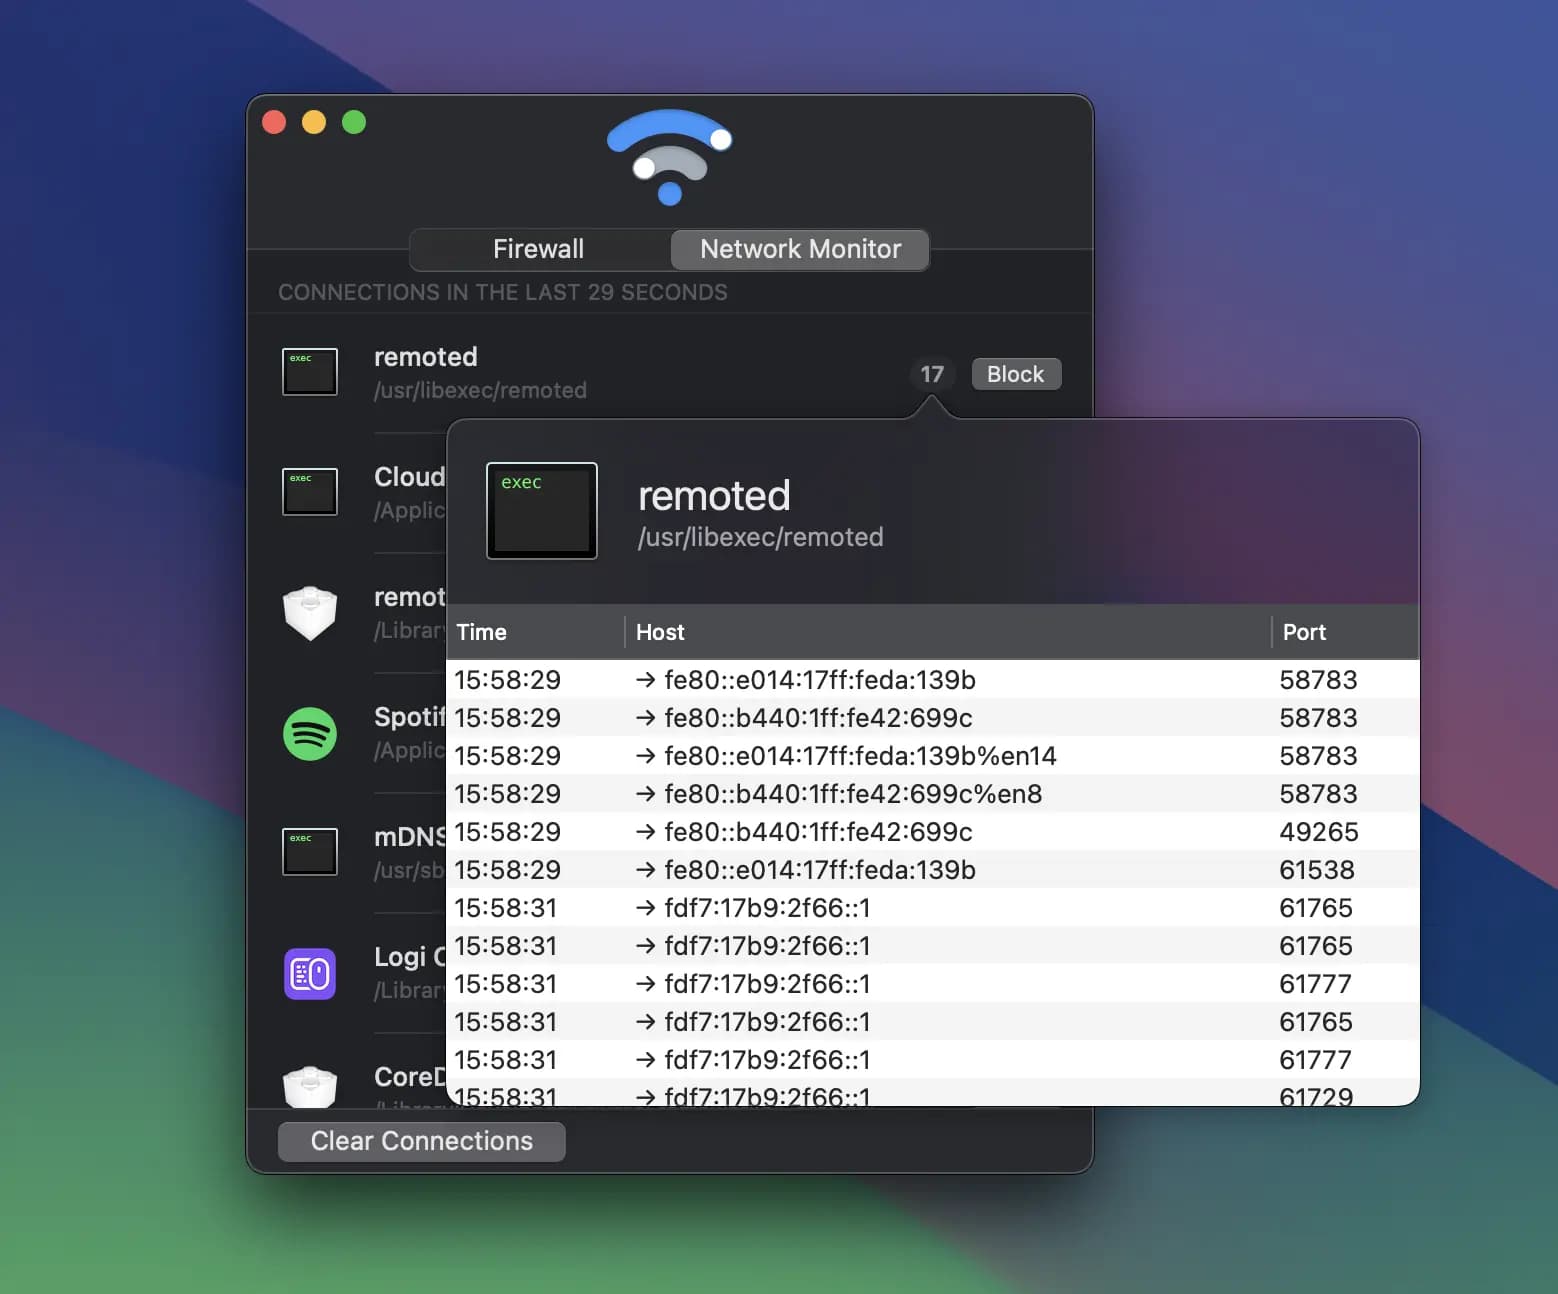Screen dimensions: 1558x1294
Task: Open the 17 connections count badge
Action: [x=932, y=374]
